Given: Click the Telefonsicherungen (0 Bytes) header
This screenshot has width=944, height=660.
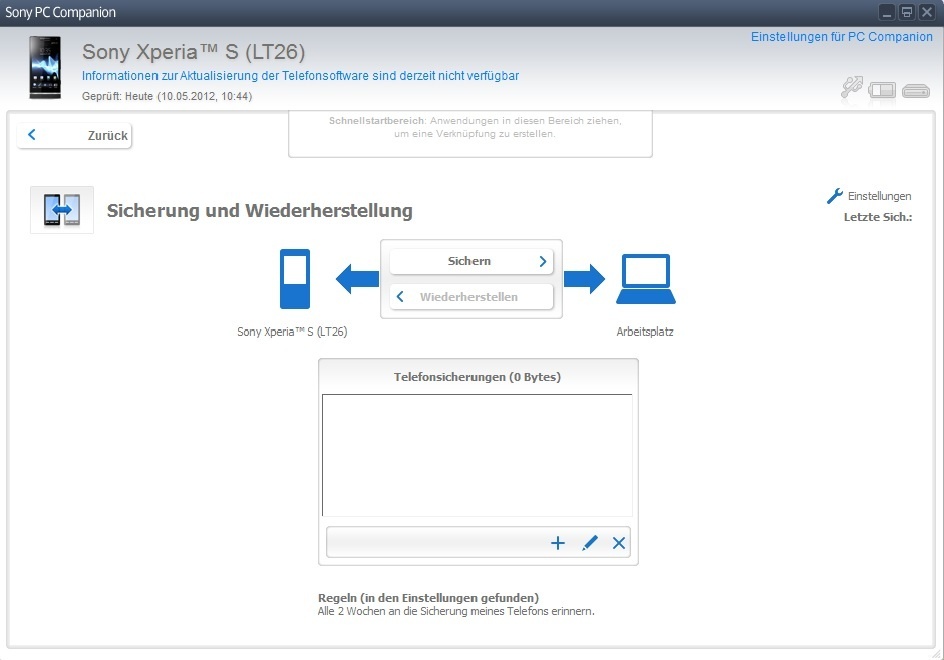Looking at the screenshot, I should (x=477, y=377).
